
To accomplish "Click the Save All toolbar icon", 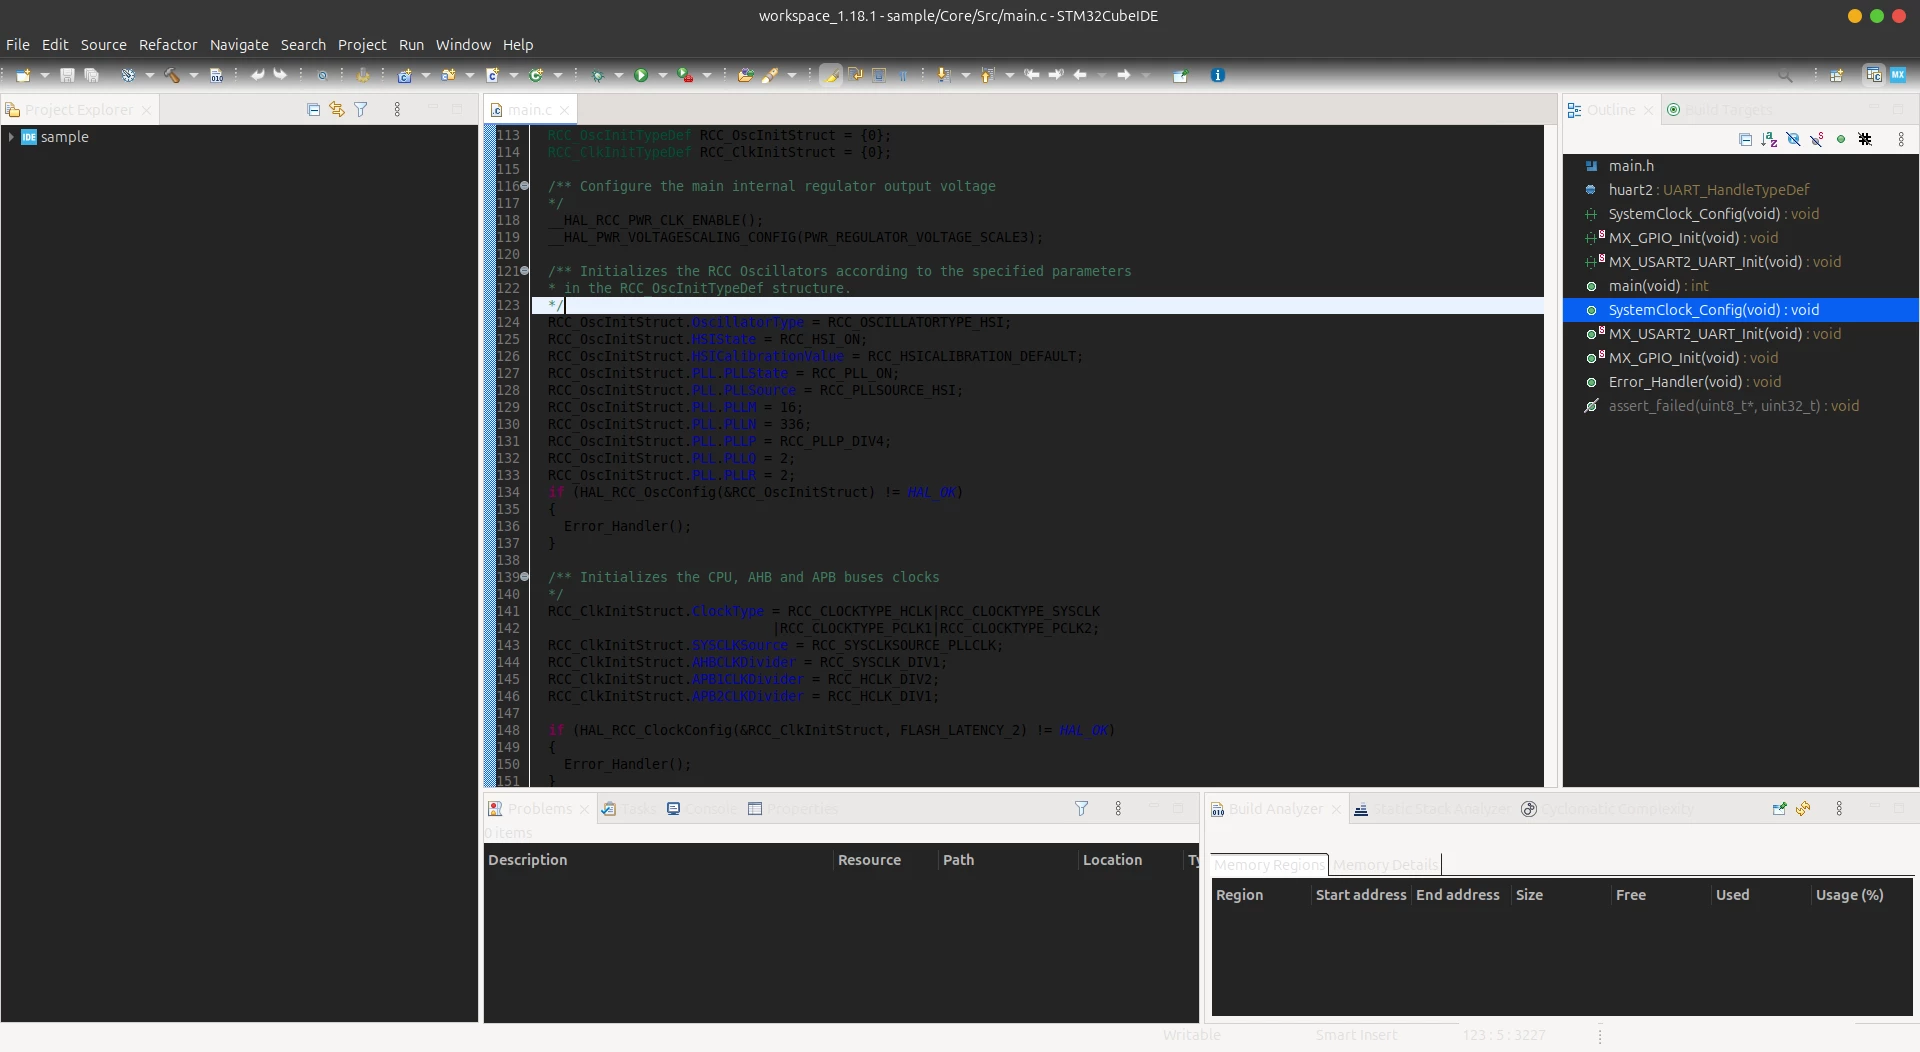I will 91,75.
